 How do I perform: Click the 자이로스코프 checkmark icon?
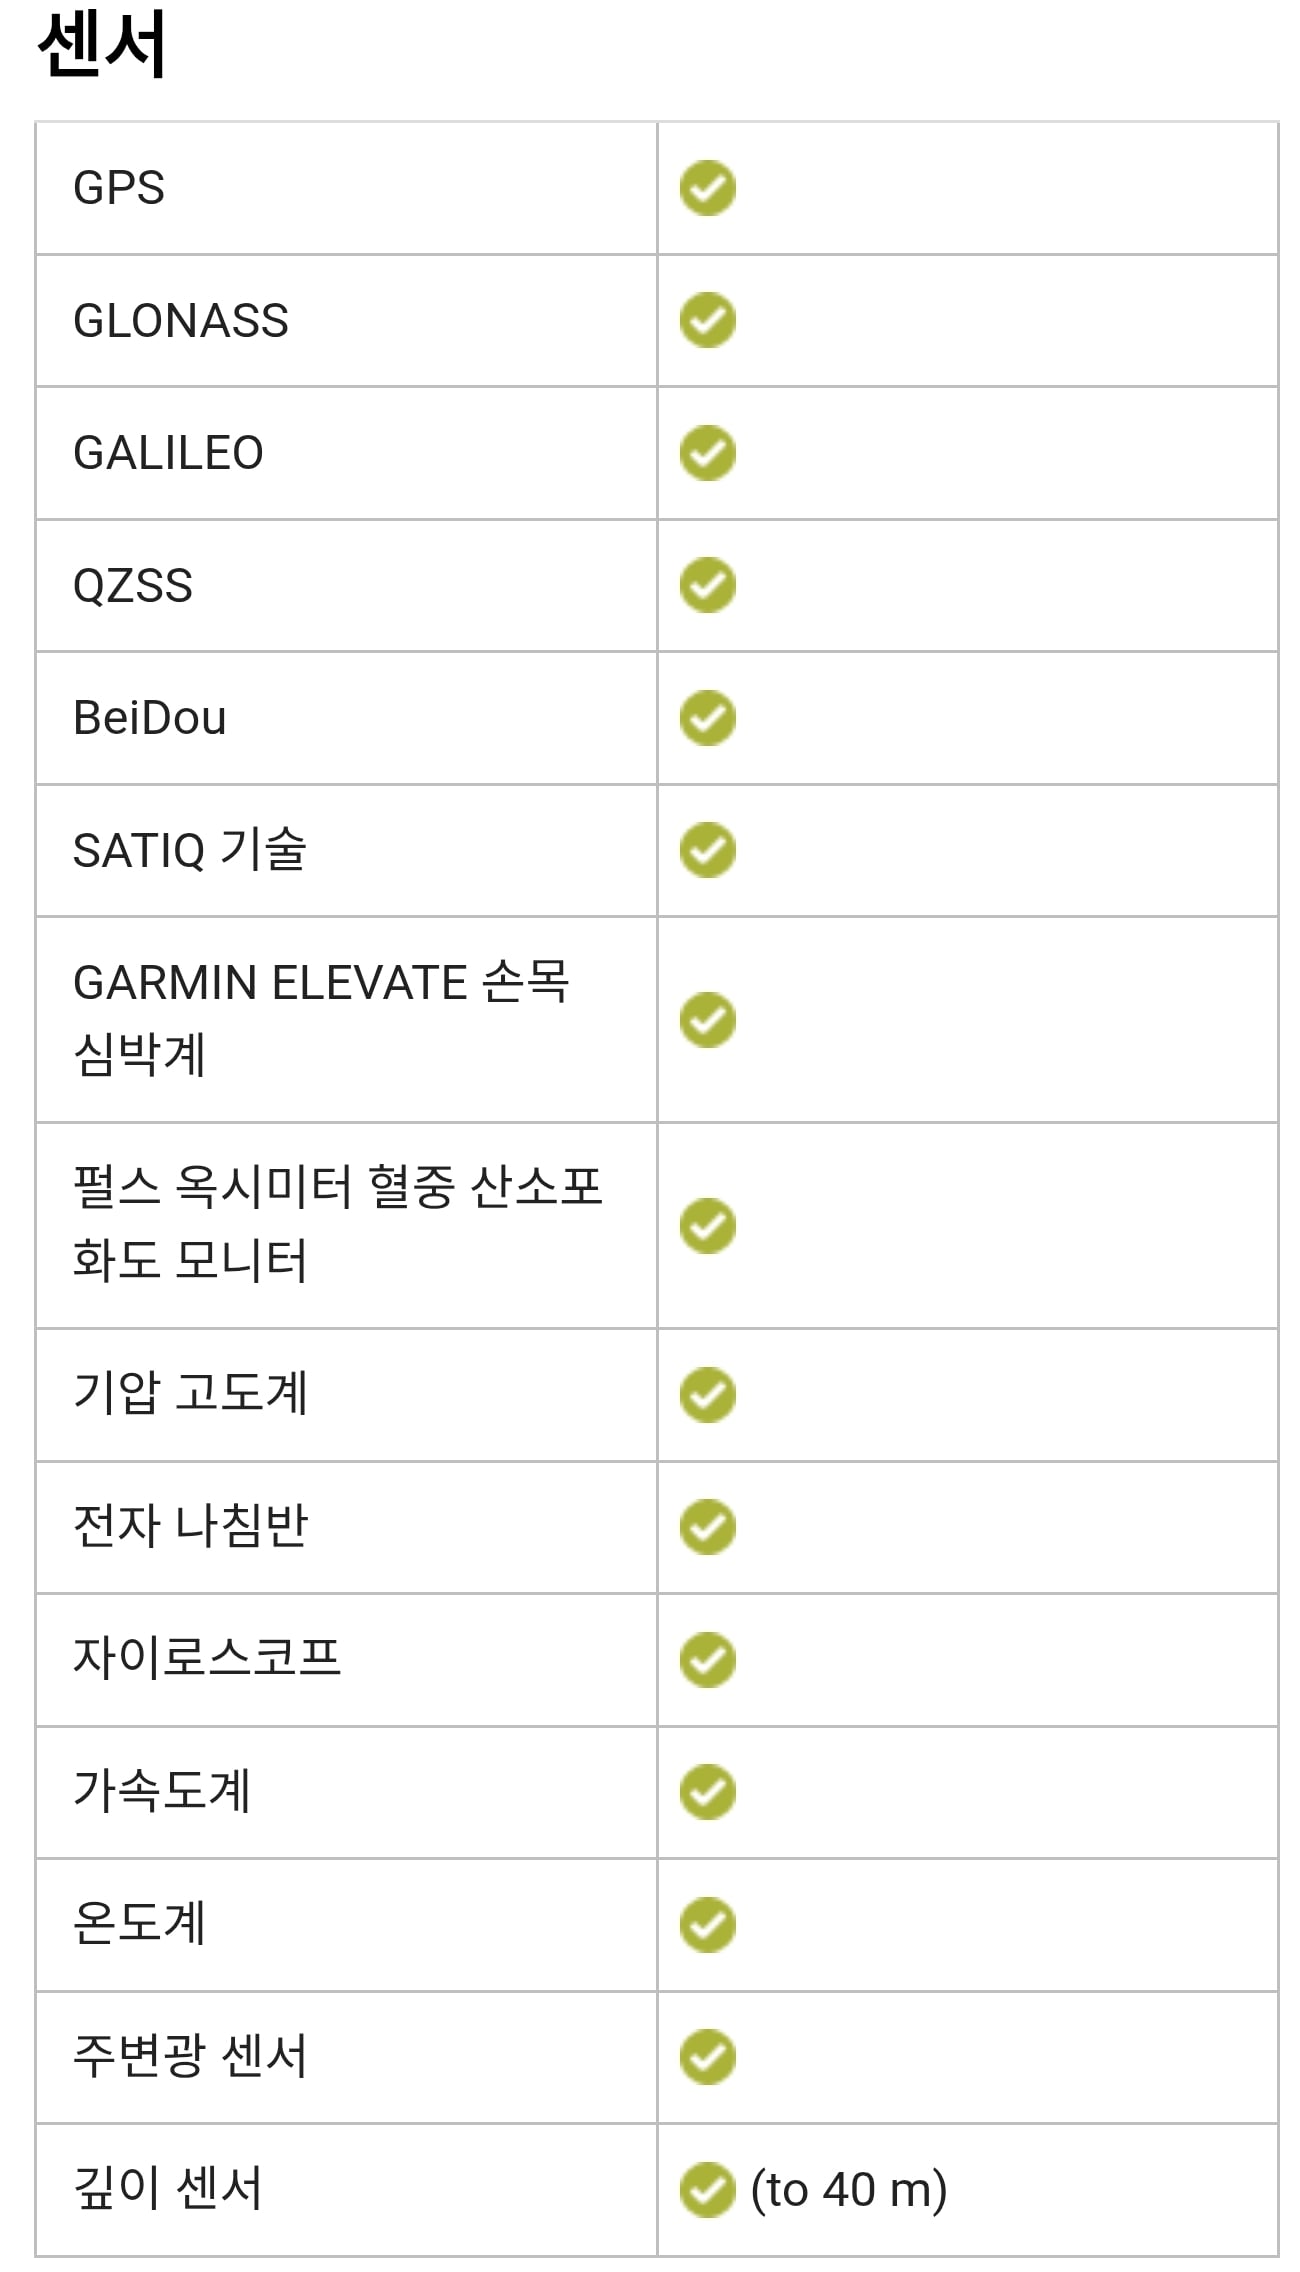point(707,1660)
